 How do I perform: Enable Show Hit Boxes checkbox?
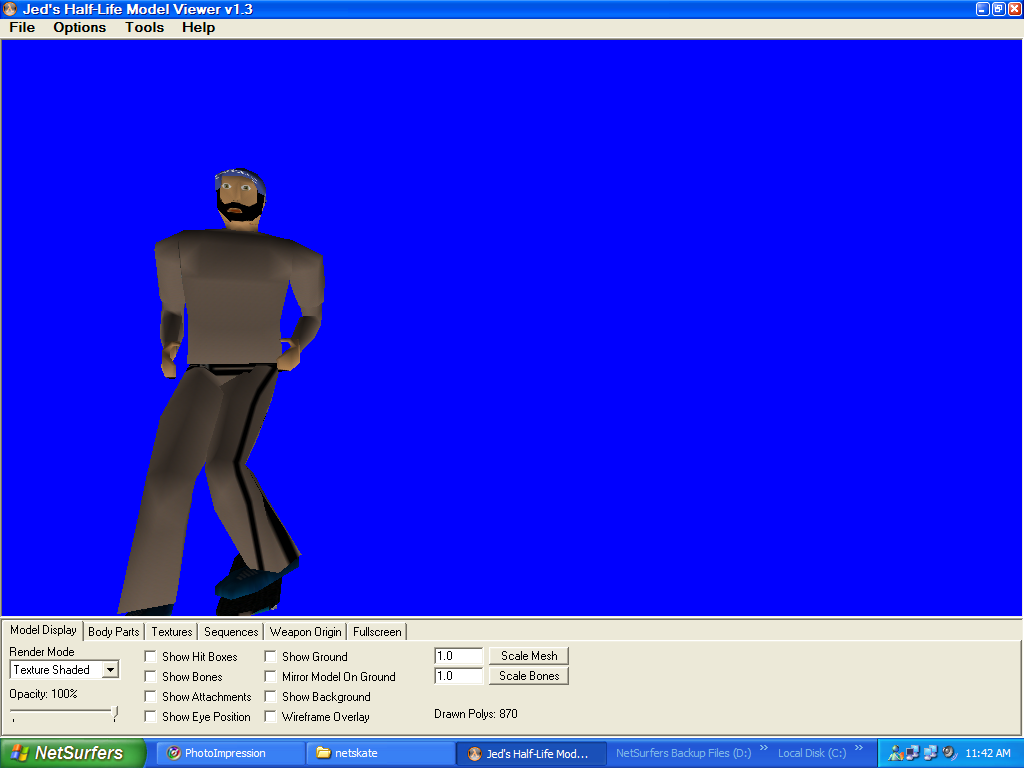point(150,656)
